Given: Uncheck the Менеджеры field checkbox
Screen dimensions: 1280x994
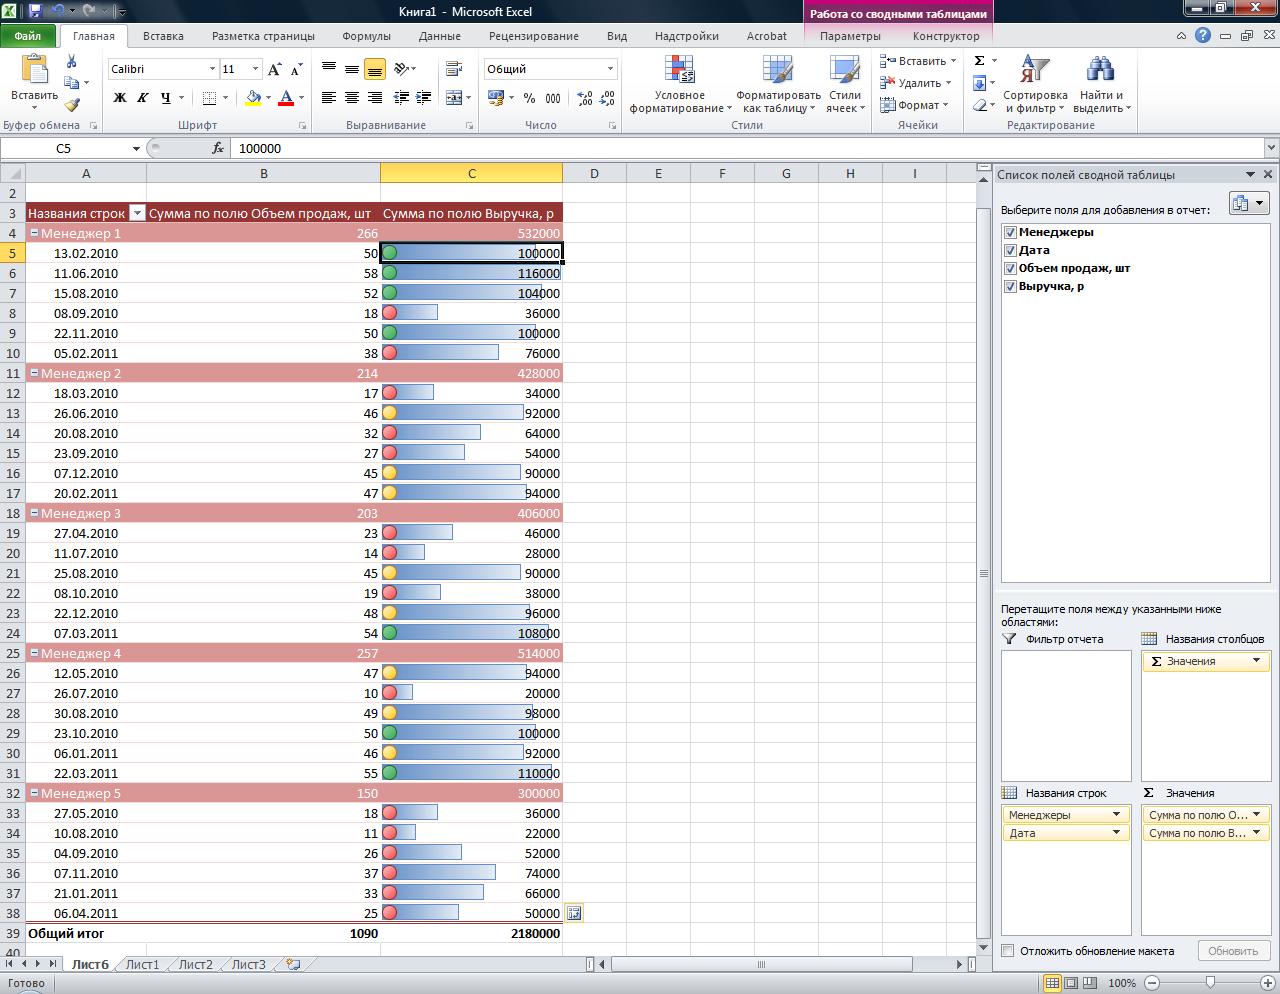Looking at the screenshot, I should coord(1010,232).
